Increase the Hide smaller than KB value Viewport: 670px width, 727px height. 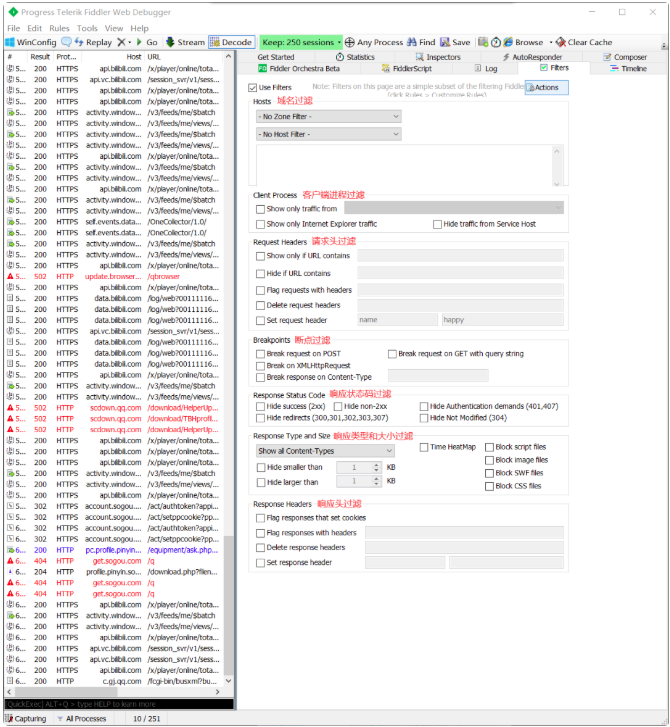[x=376, y=465]
